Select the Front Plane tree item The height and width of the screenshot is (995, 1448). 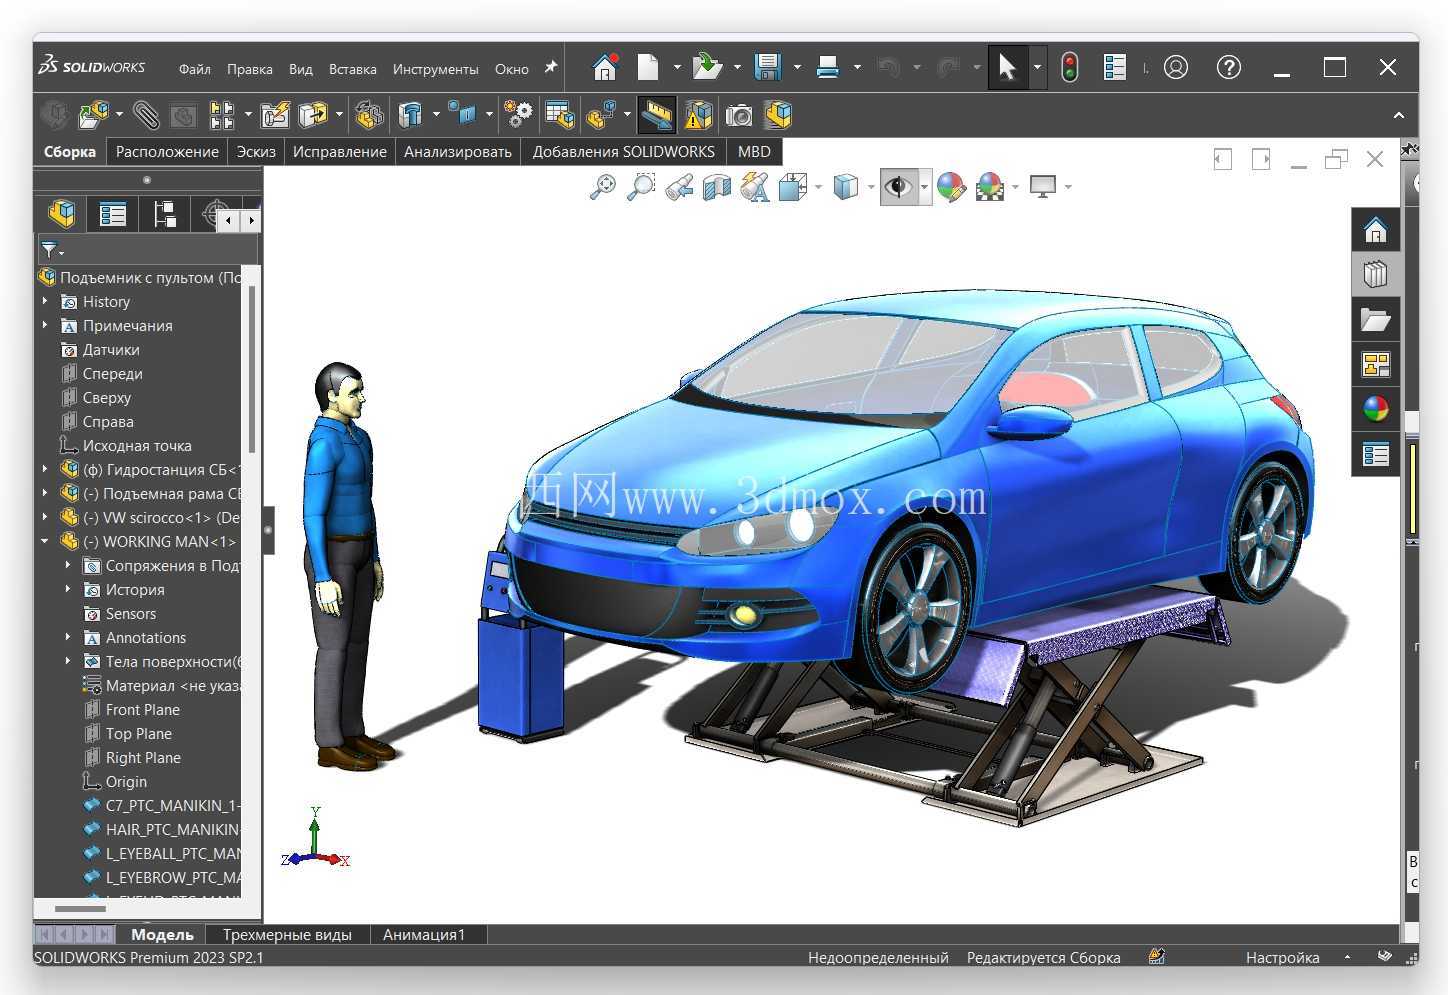pyautogui.click(x=143, y=710)
